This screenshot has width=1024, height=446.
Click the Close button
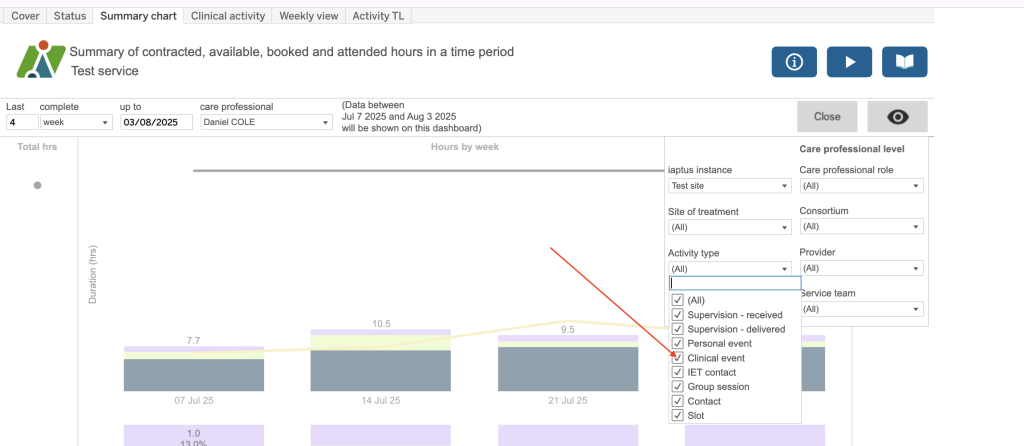pyautogui.click(x=827, y=117)
